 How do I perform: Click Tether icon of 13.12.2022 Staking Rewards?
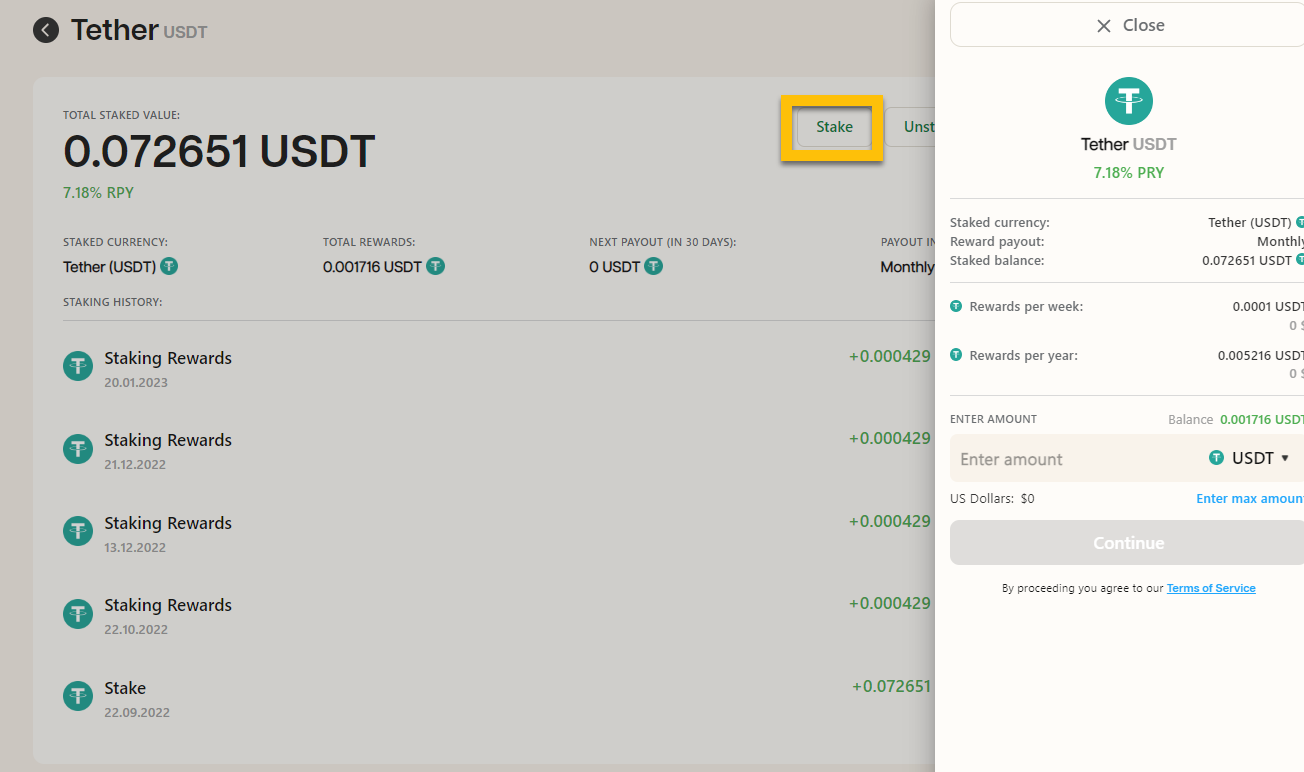pos(78,532)
